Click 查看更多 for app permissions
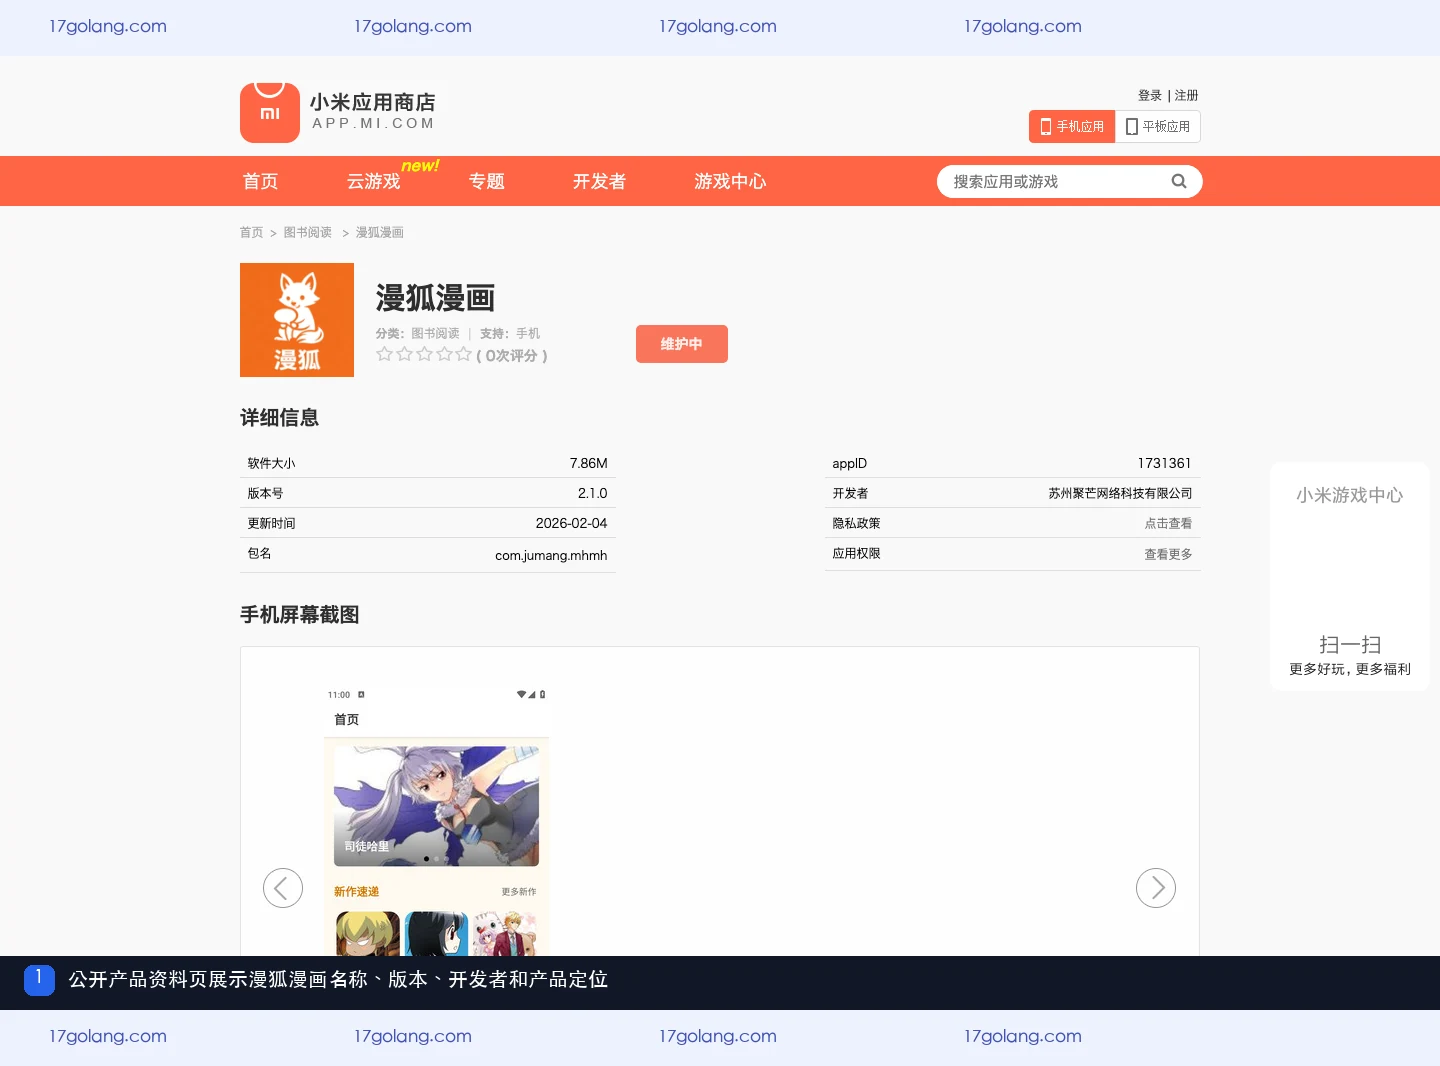The image size is (1440, 1066). coord(1168,554)
